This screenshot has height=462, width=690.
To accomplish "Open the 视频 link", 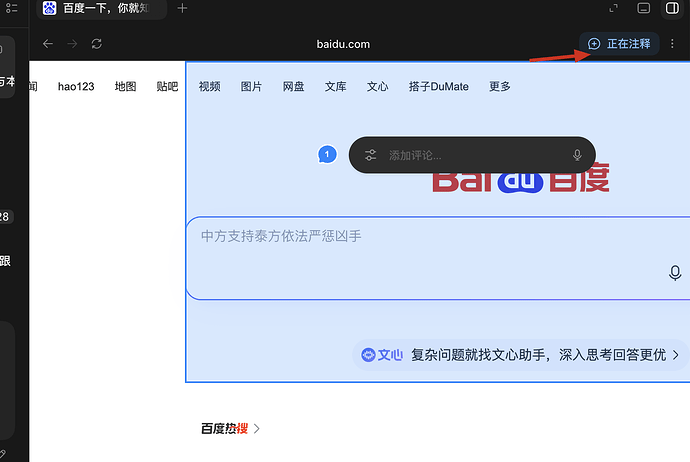I will [x=209, y=86].
